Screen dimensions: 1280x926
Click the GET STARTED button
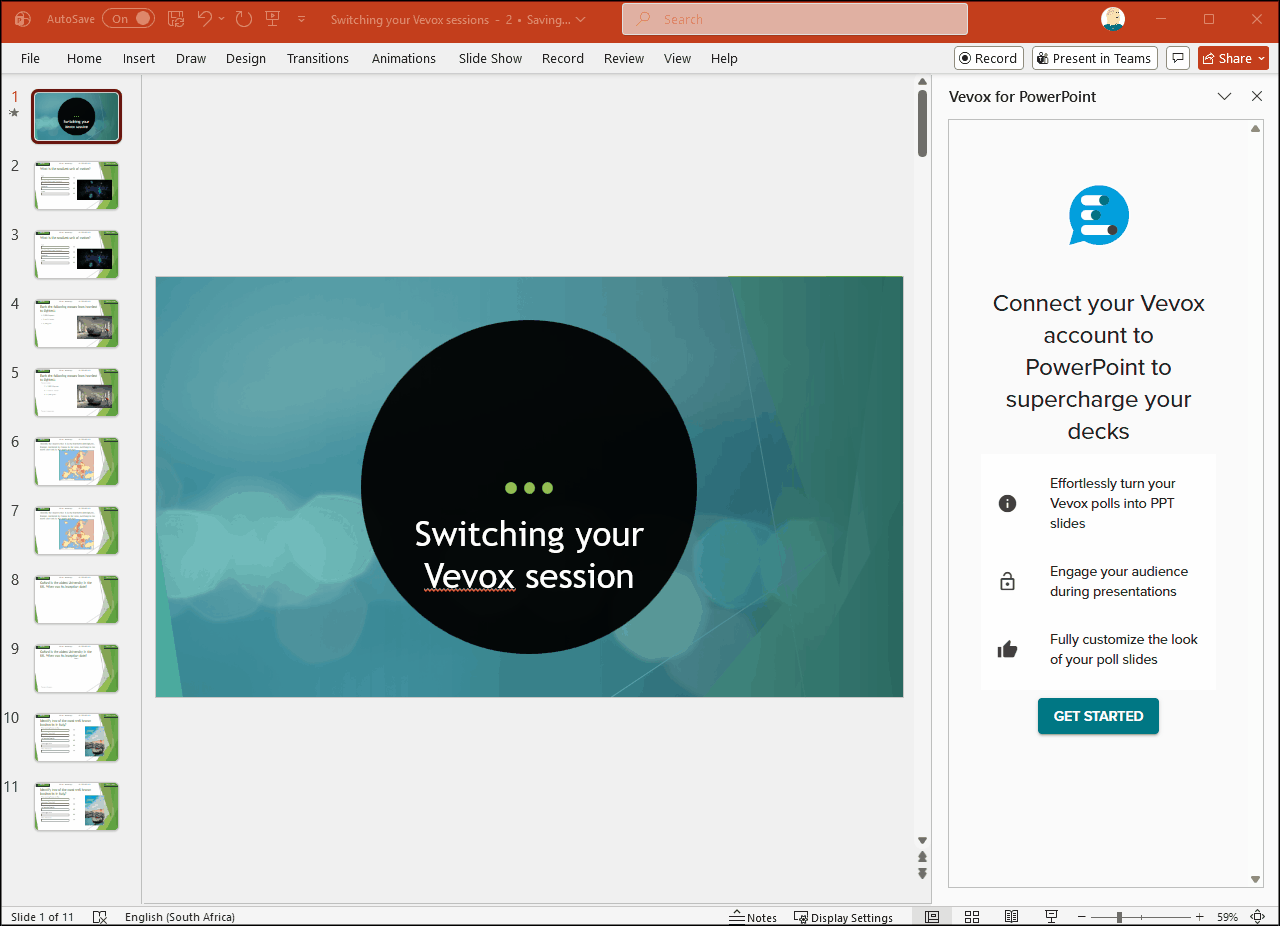coord(1098,716)
